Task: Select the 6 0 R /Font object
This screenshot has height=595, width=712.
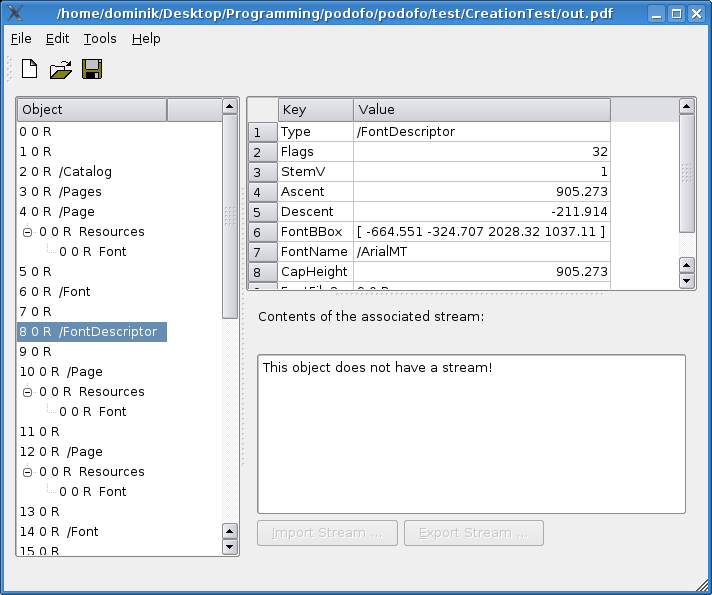Action: [x=54, y=292]
